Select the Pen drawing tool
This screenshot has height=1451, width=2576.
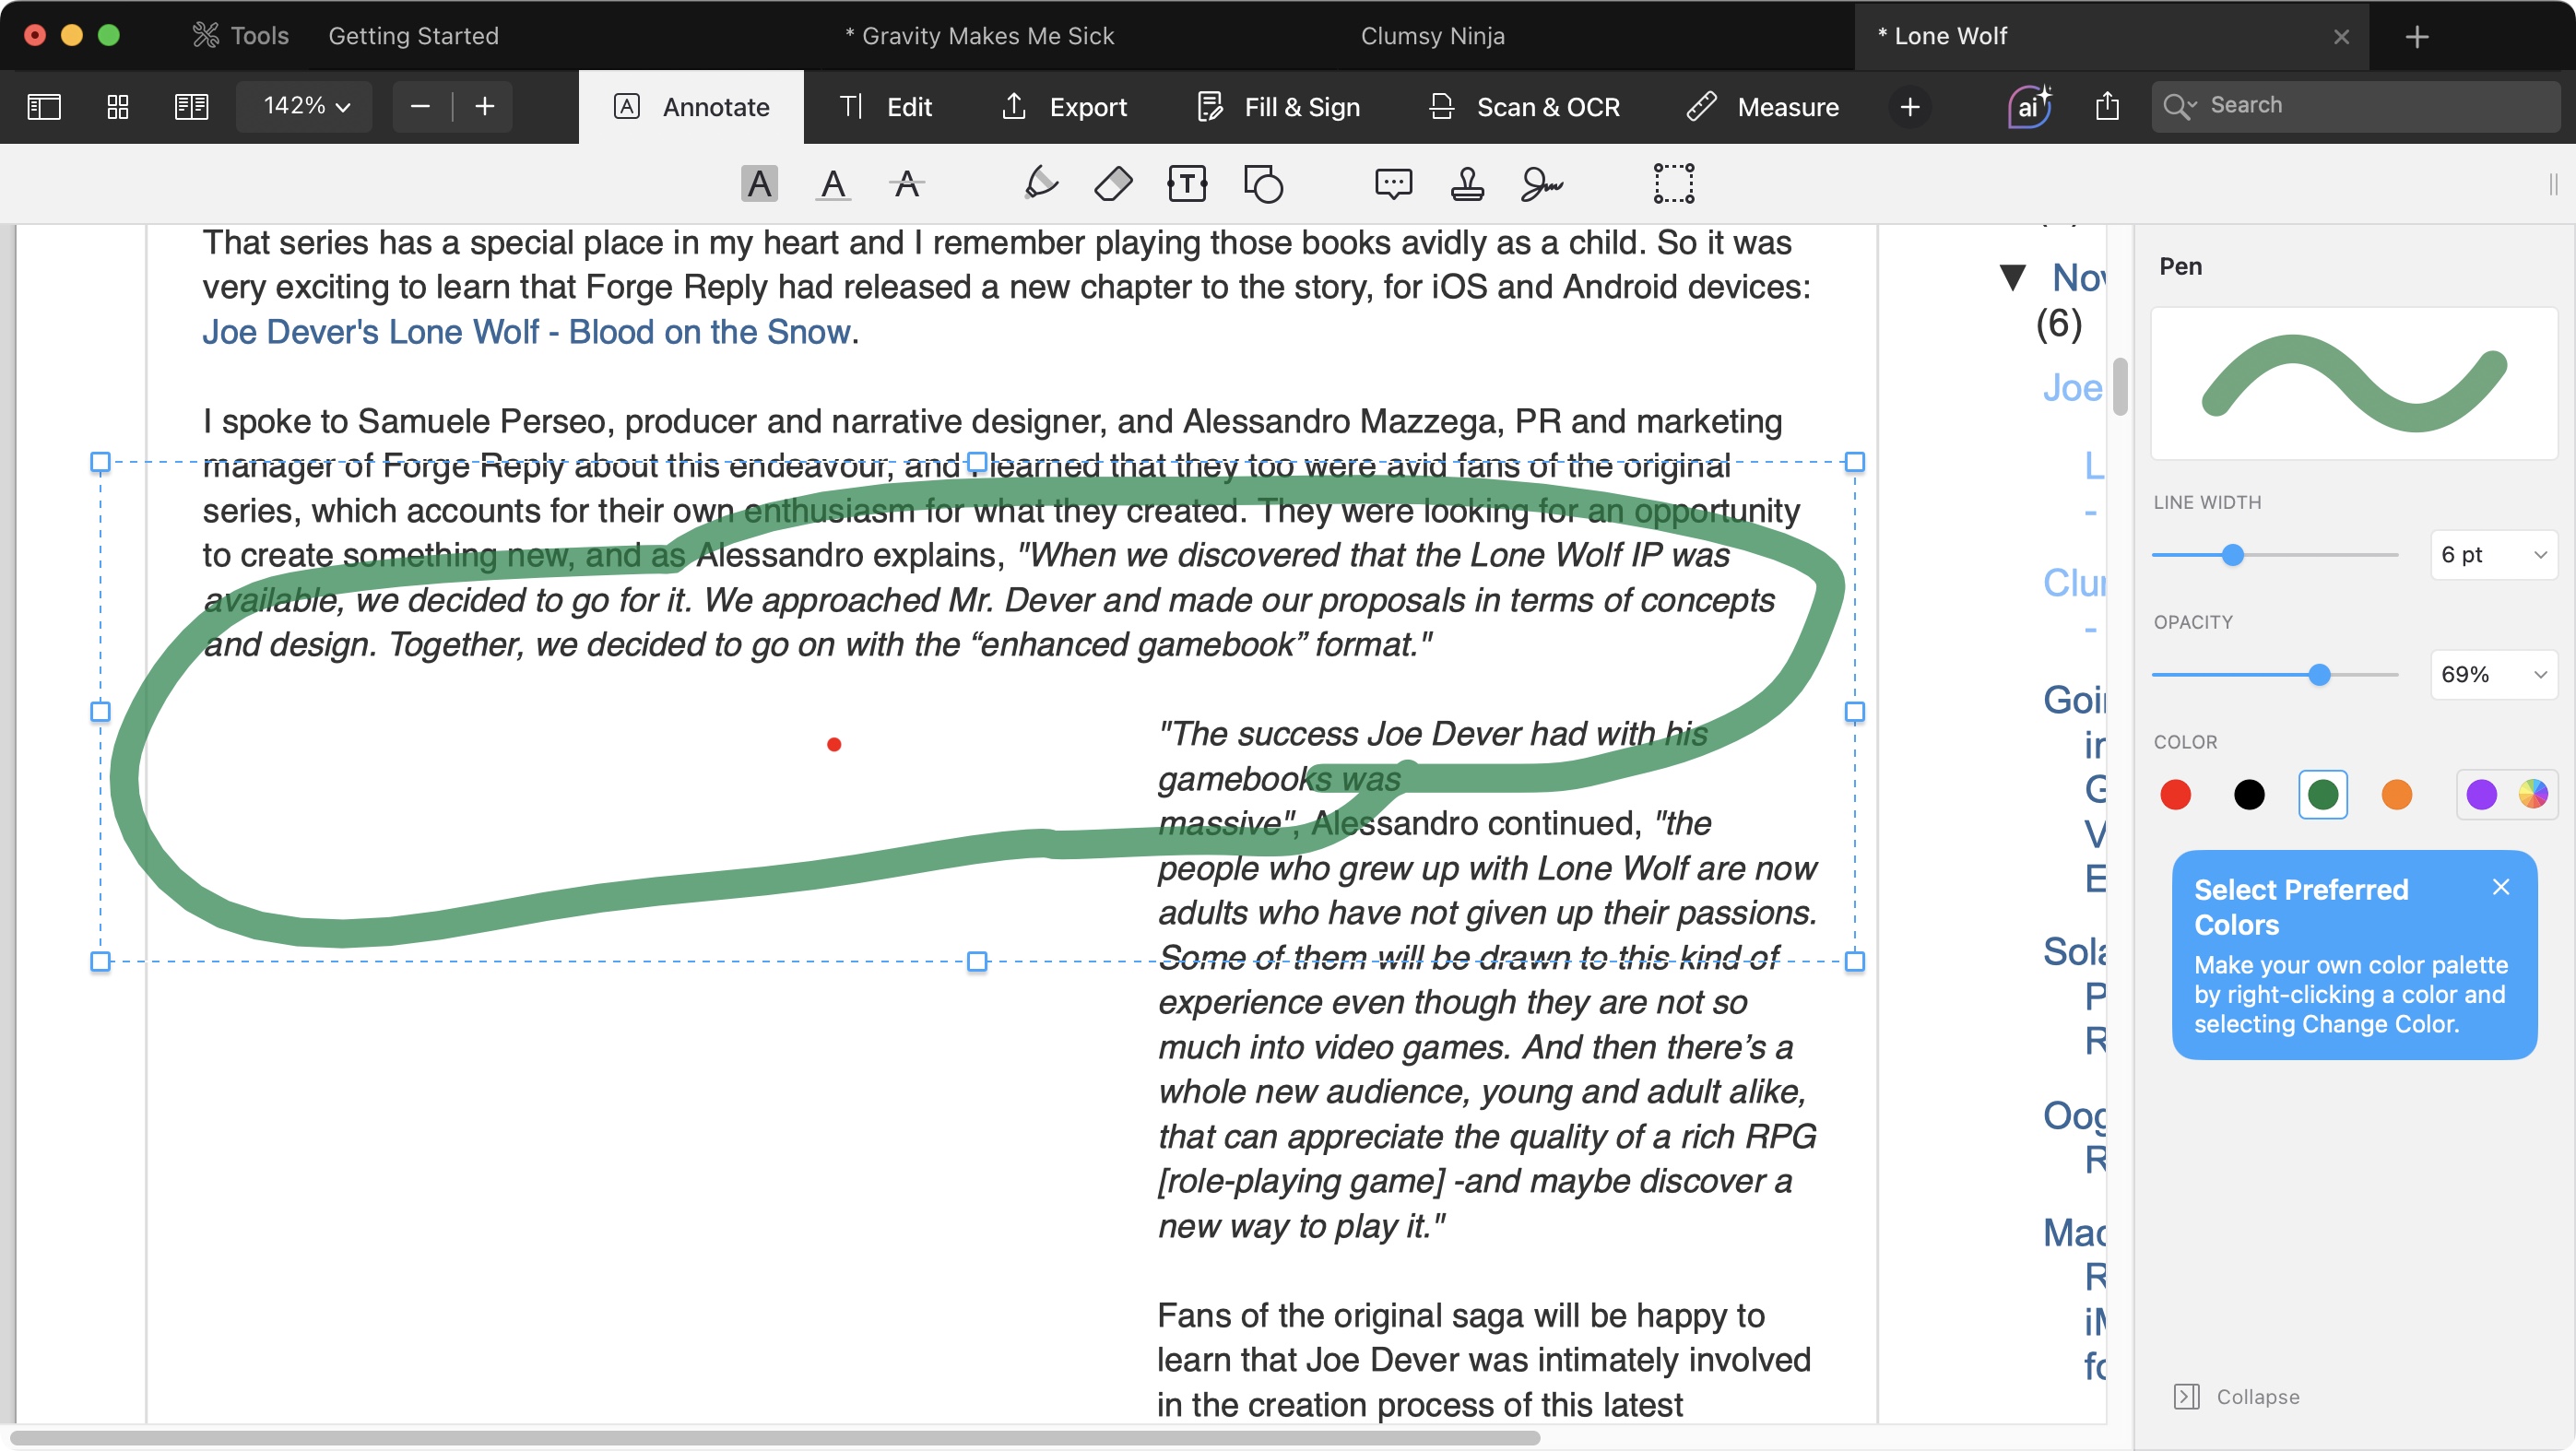(1040, 184)
